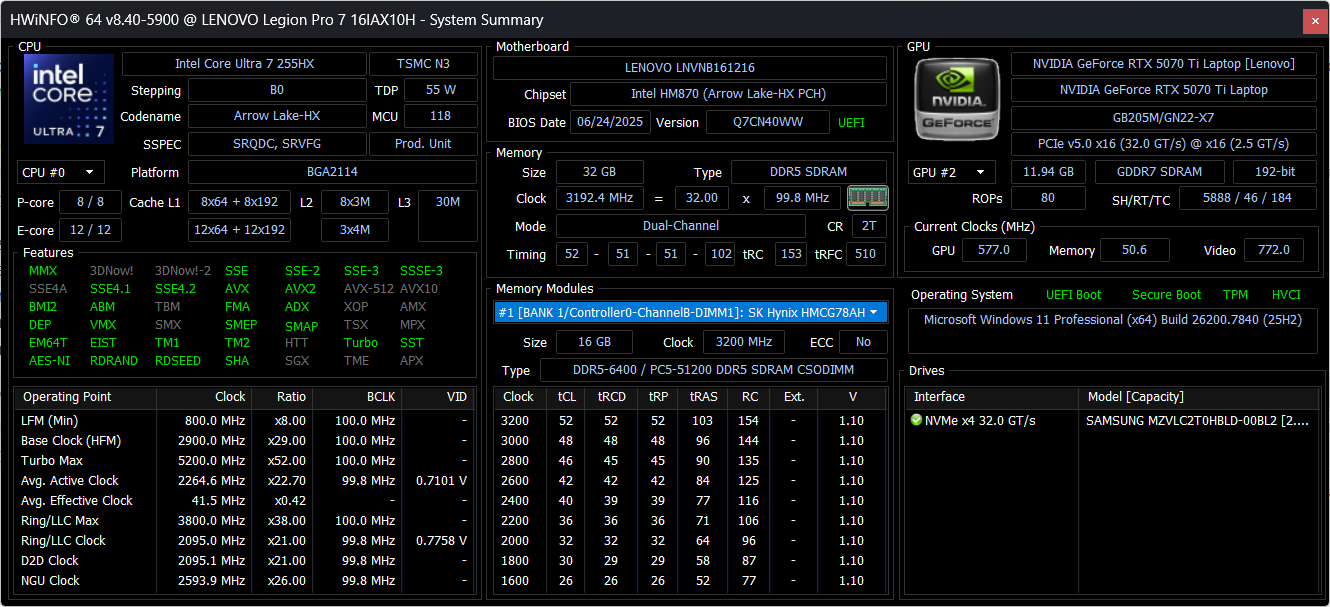Screen dimensions: 1330x607
Task: Click the VID column header
Action: [437, 397]
